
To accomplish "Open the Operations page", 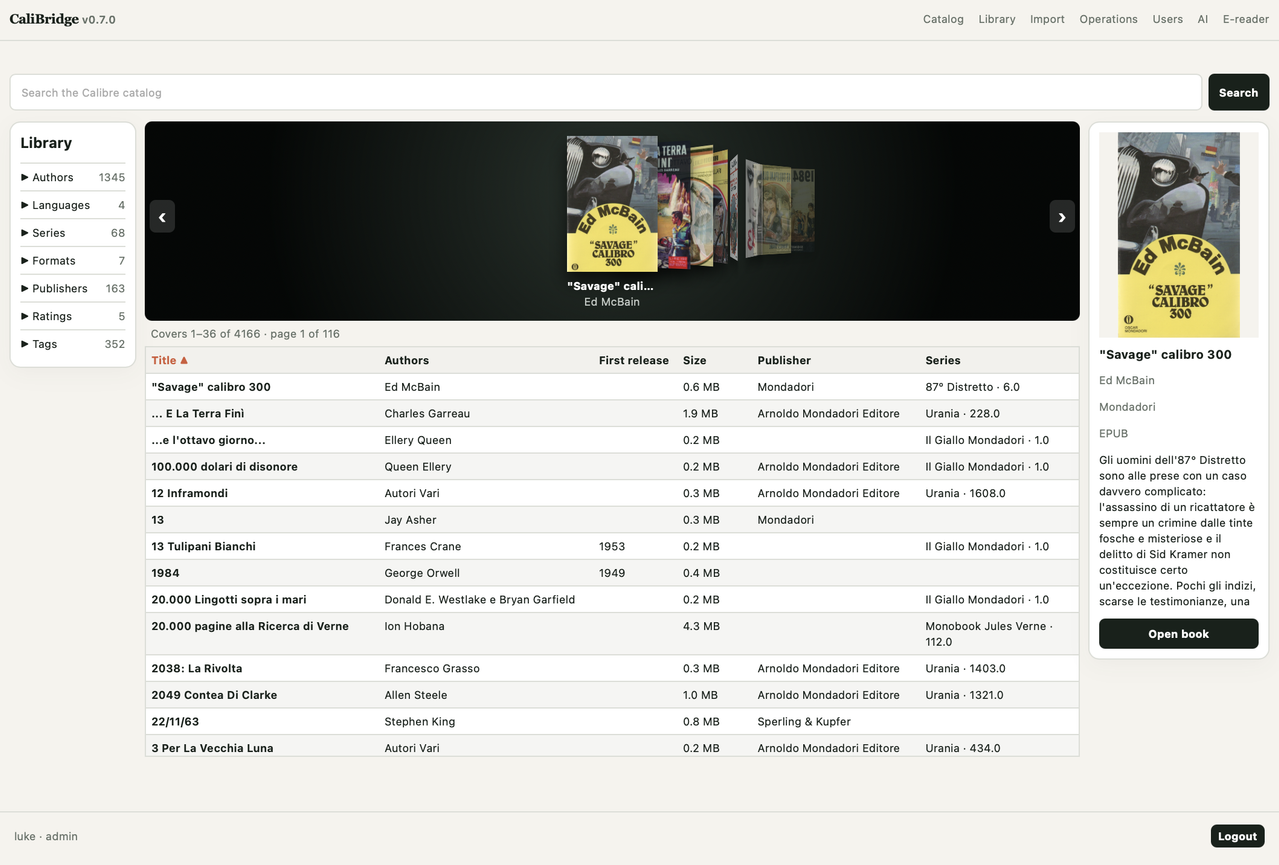I will [1108, 19].
